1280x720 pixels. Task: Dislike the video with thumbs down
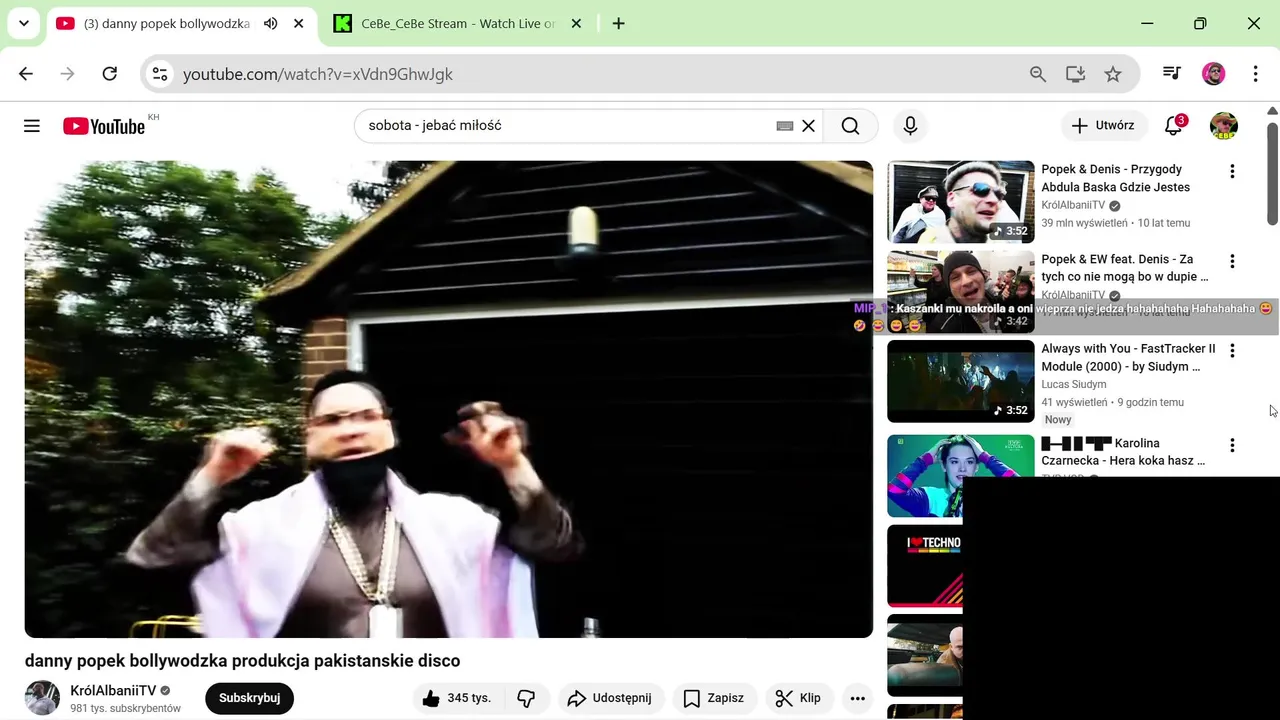click(x=527, y=698)
